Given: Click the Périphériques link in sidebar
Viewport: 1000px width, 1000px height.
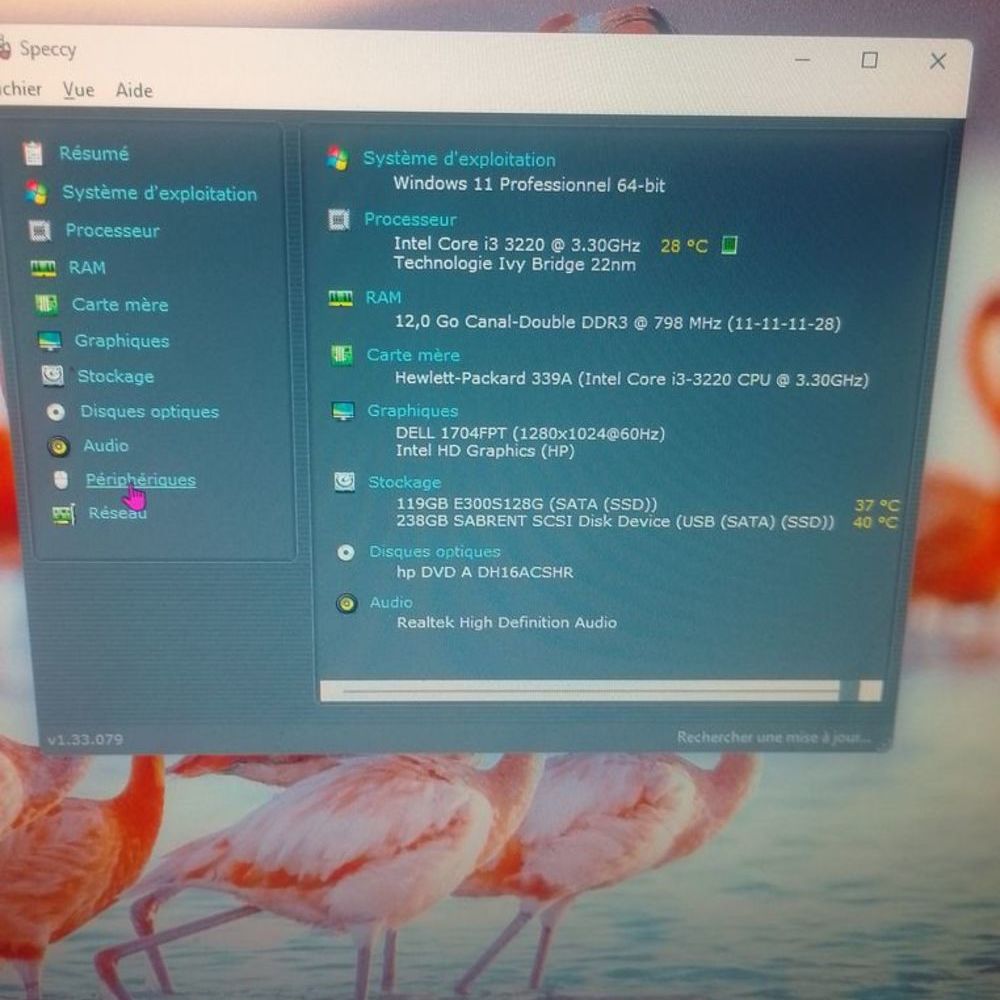Looking at the screenshot, I should pos(141,480).
